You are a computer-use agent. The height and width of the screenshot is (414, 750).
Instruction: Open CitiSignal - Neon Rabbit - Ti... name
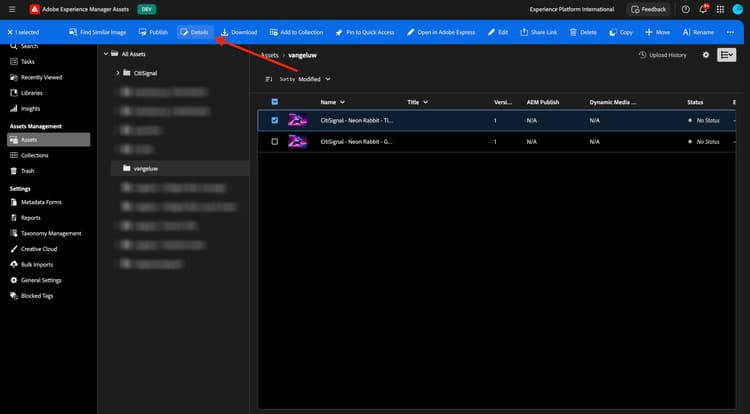(356, 120)
